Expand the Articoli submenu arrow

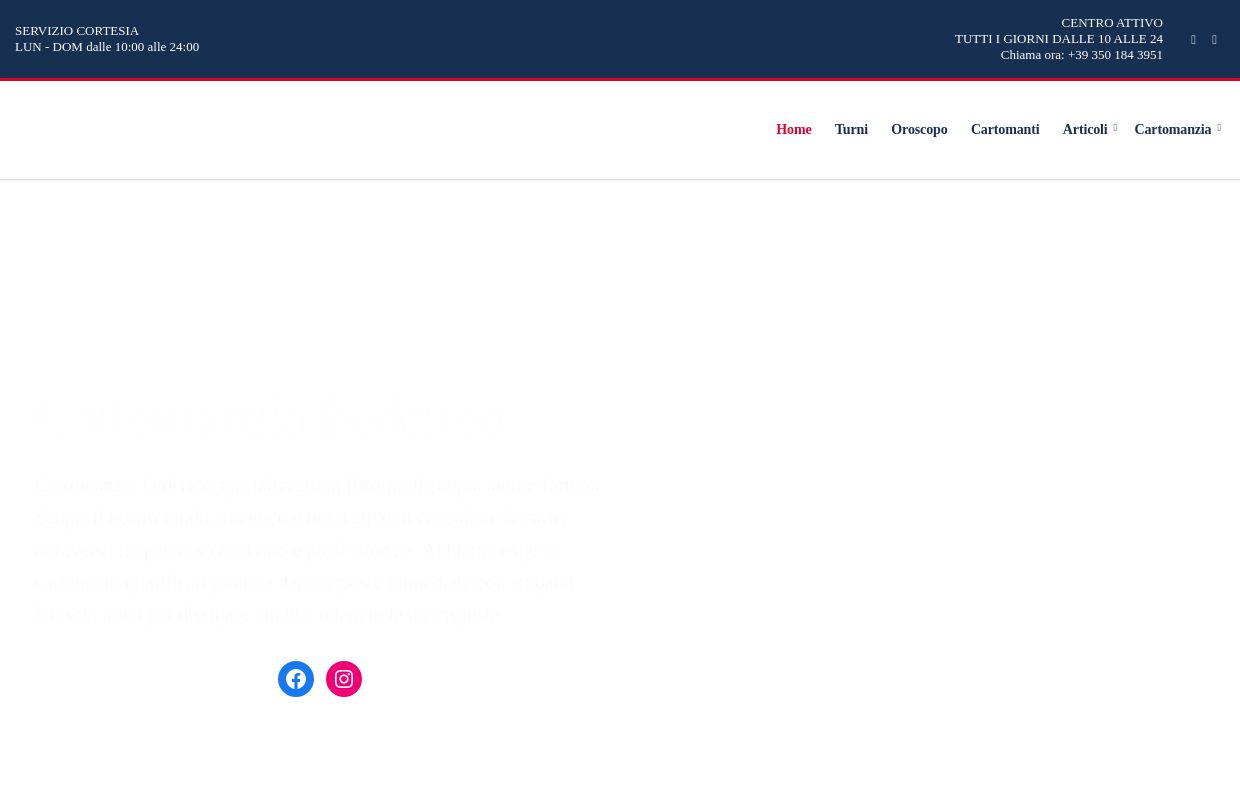coord(1115,129)
